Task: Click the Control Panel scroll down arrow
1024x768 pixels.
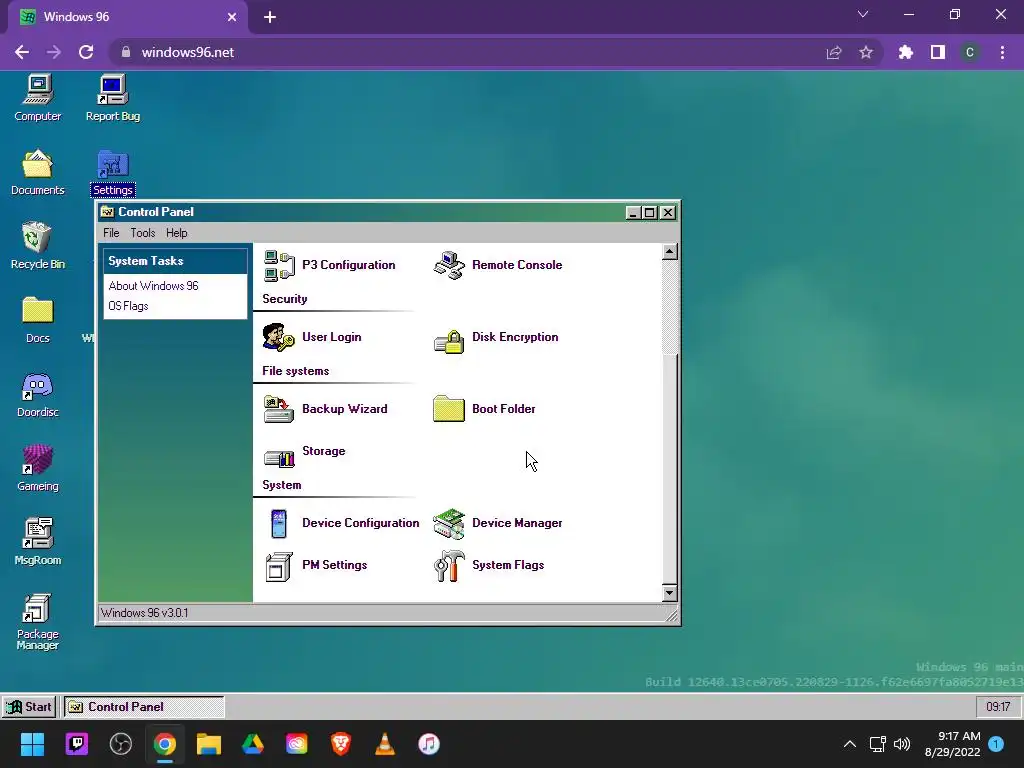Action: click(x=669, y=593)
